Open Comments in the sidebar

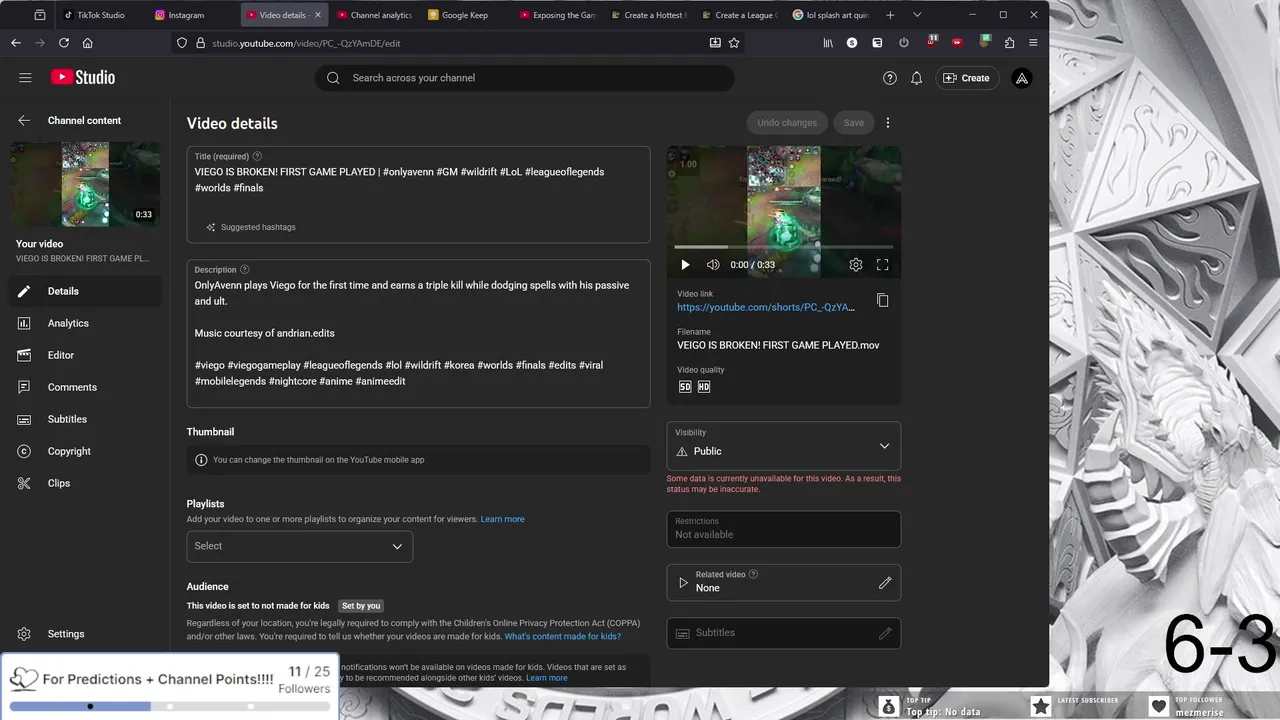(85, 387)
